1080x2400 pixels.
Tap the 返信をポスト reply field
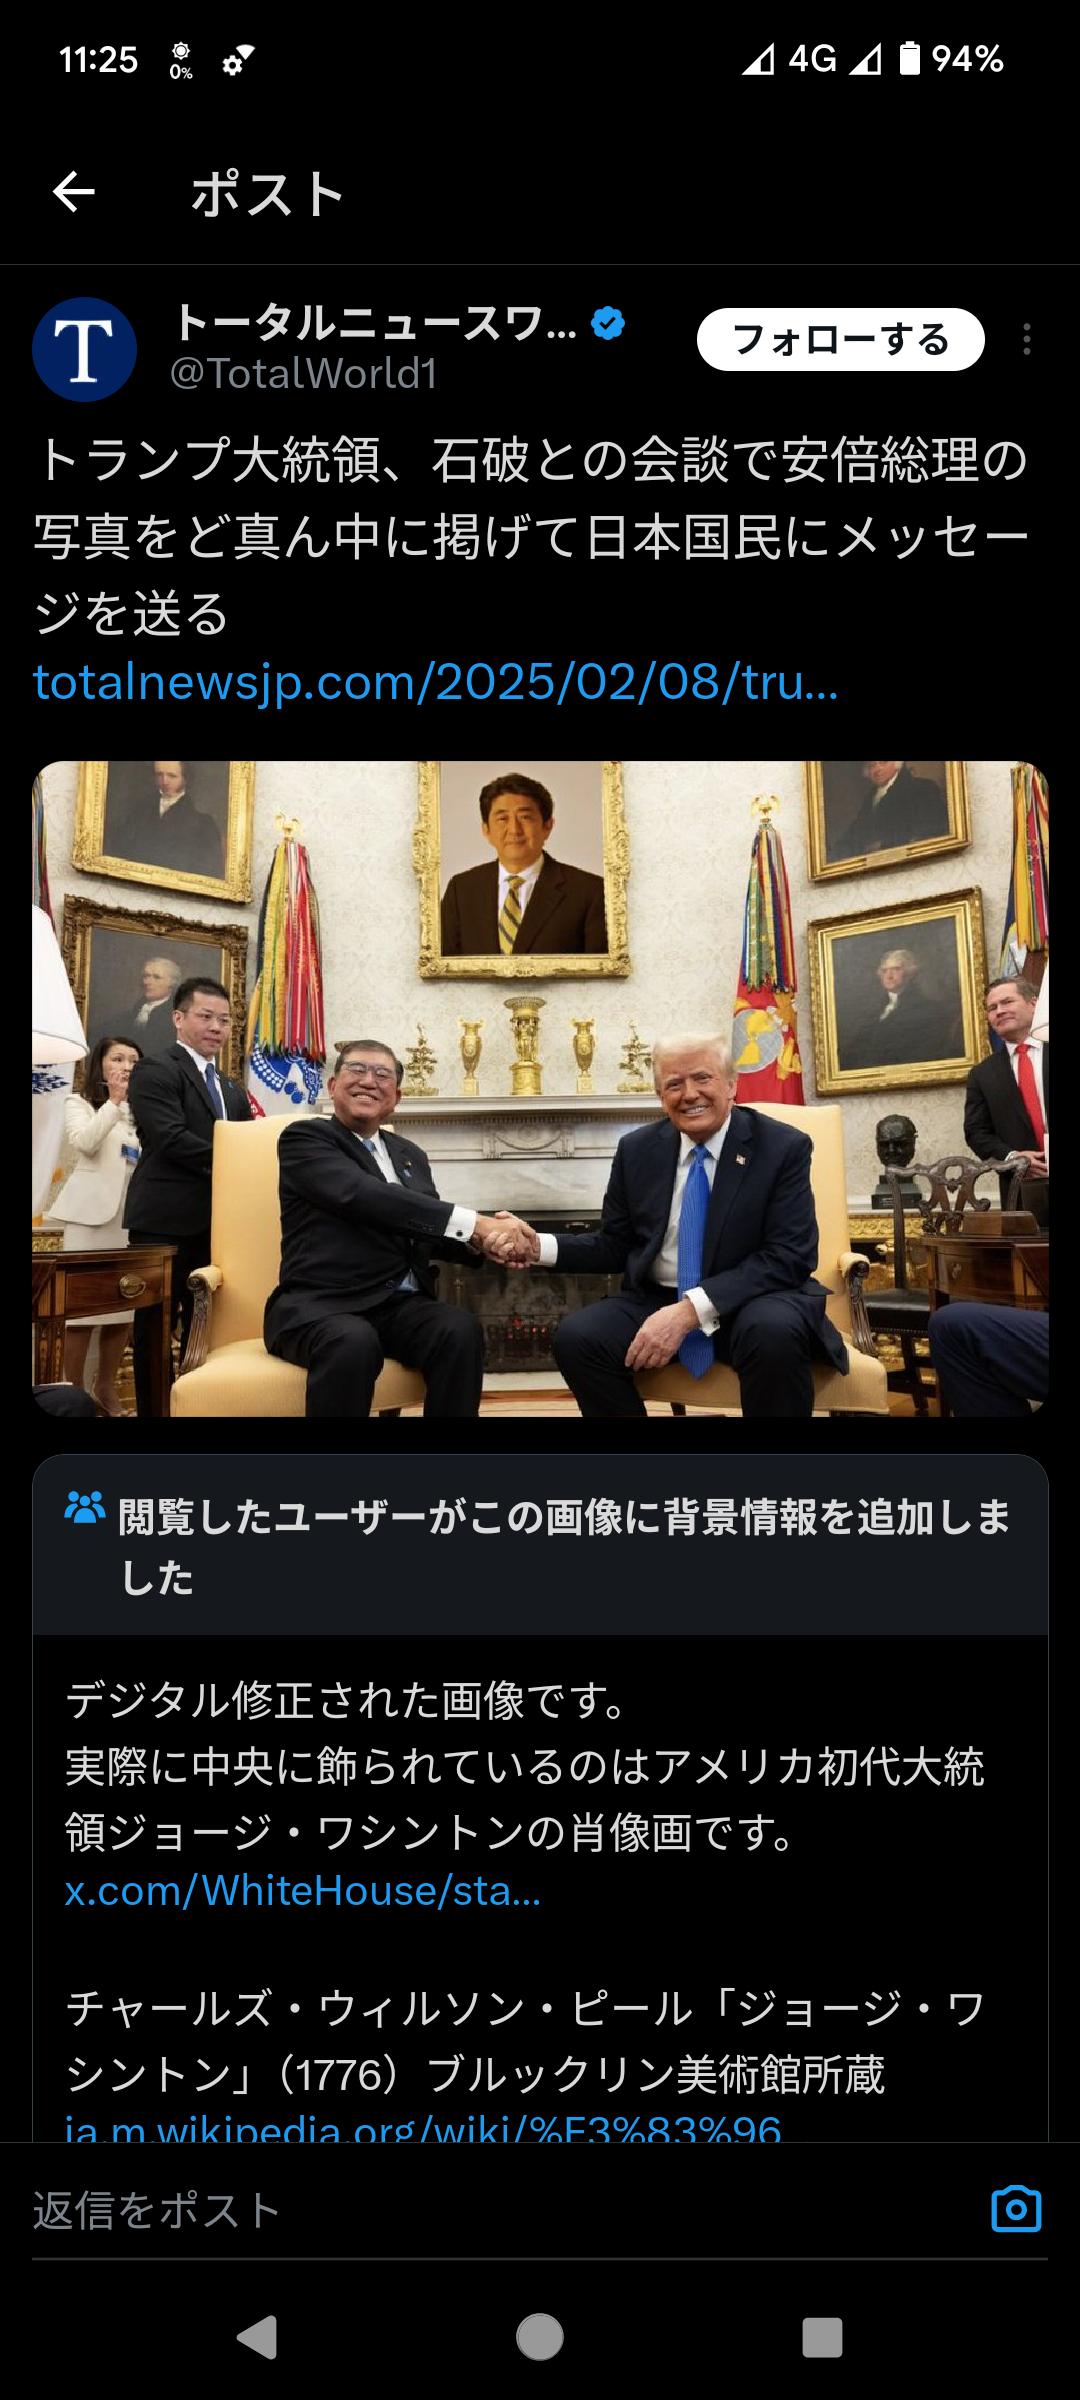click(x=500, y=2208)
